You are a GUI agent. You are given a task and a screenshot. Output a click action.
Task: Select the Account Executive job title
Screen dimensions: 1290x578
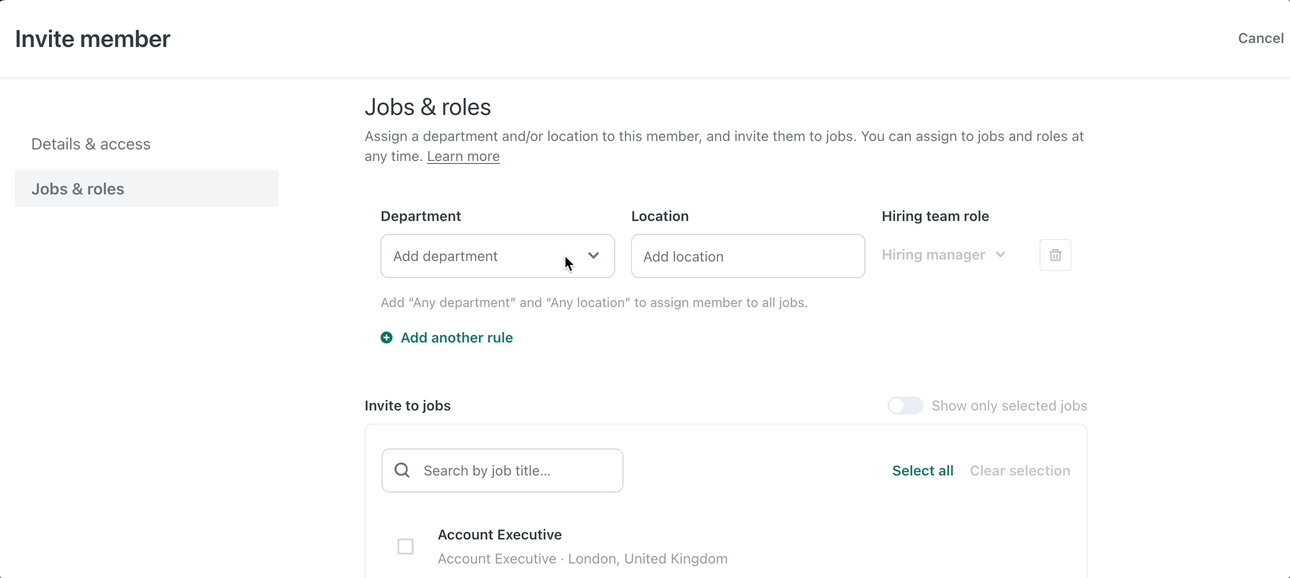coord(499,535)
